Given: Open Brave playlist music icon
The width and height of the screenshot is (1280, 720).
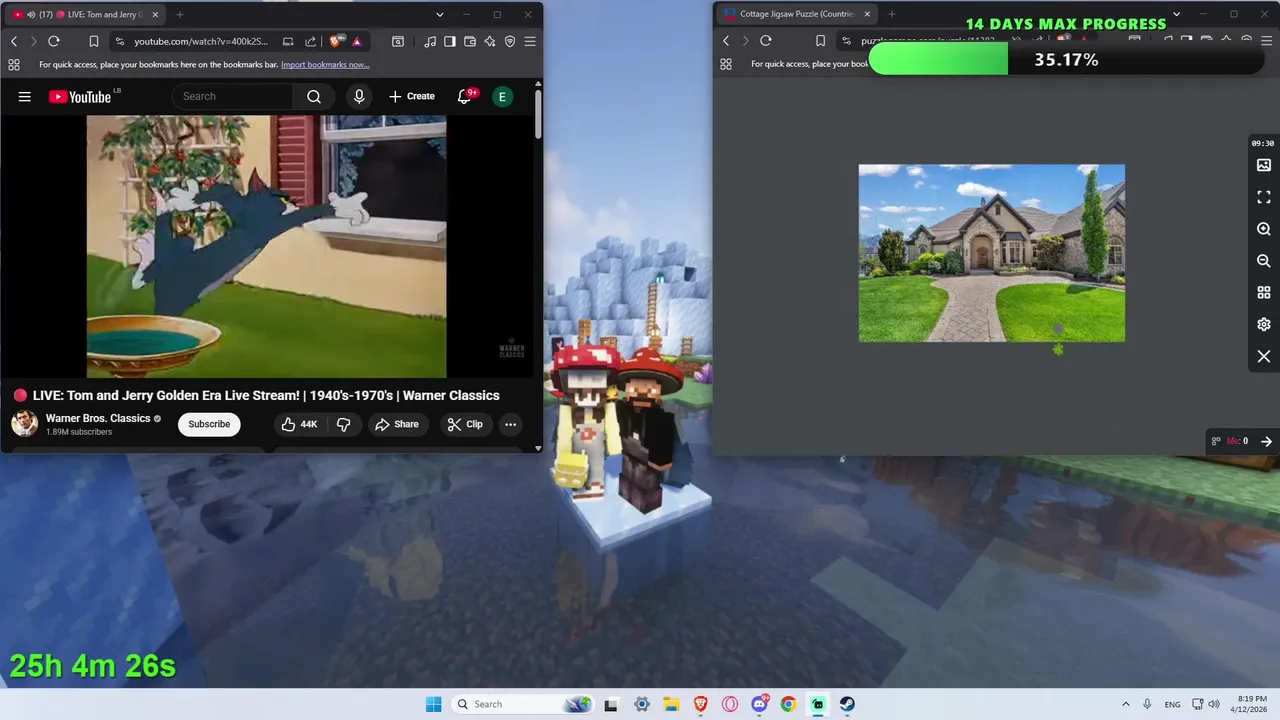Looking at the screenshot, I should 430,41.
